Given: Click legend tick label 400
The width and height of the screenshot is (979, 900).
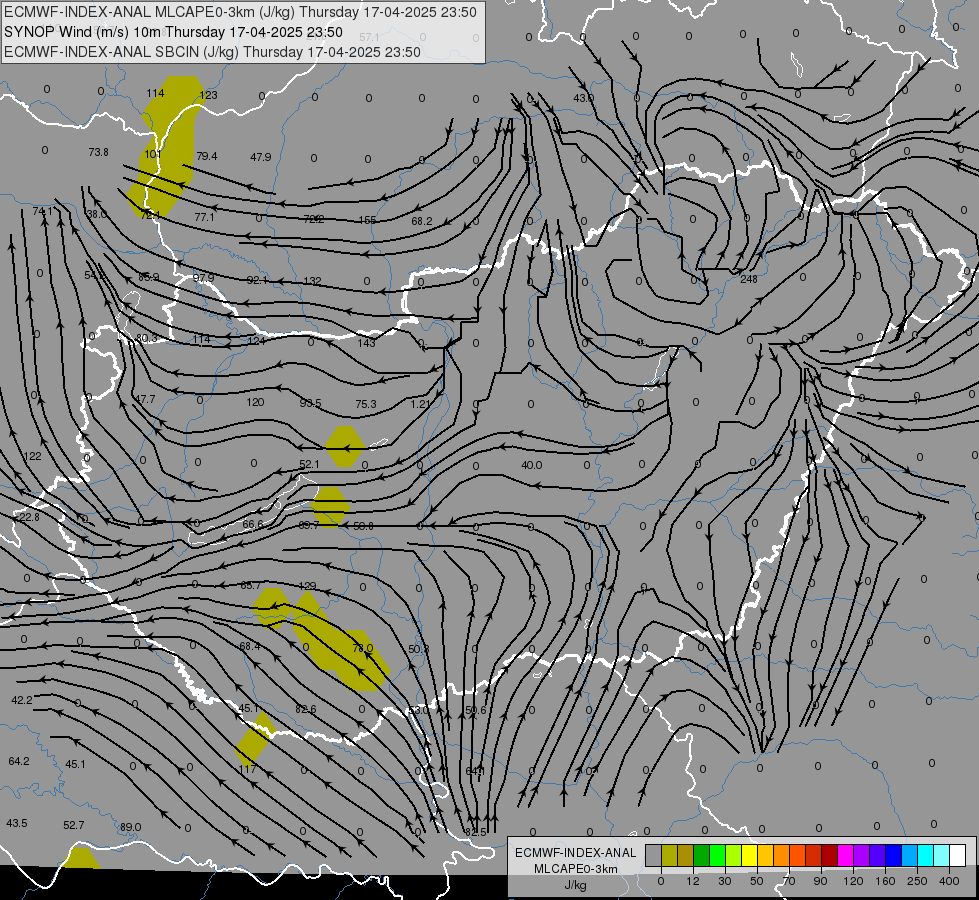Looking at the screenshot, I should [949, 881].
